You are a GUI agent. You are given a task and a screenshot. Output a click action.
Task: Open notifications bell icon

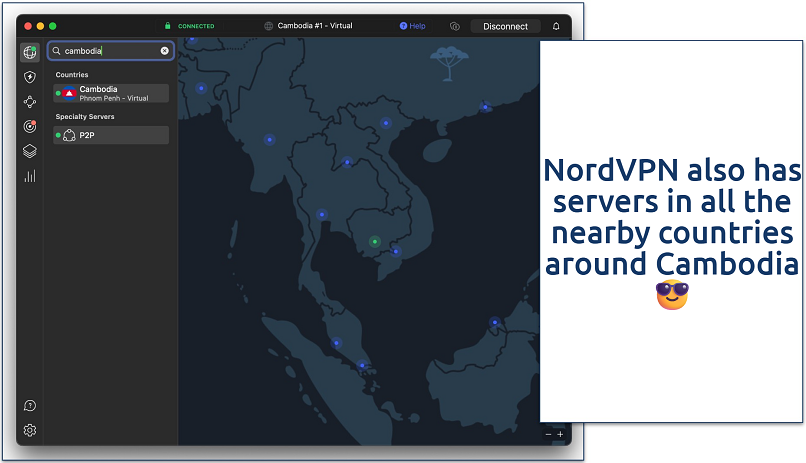556,26
